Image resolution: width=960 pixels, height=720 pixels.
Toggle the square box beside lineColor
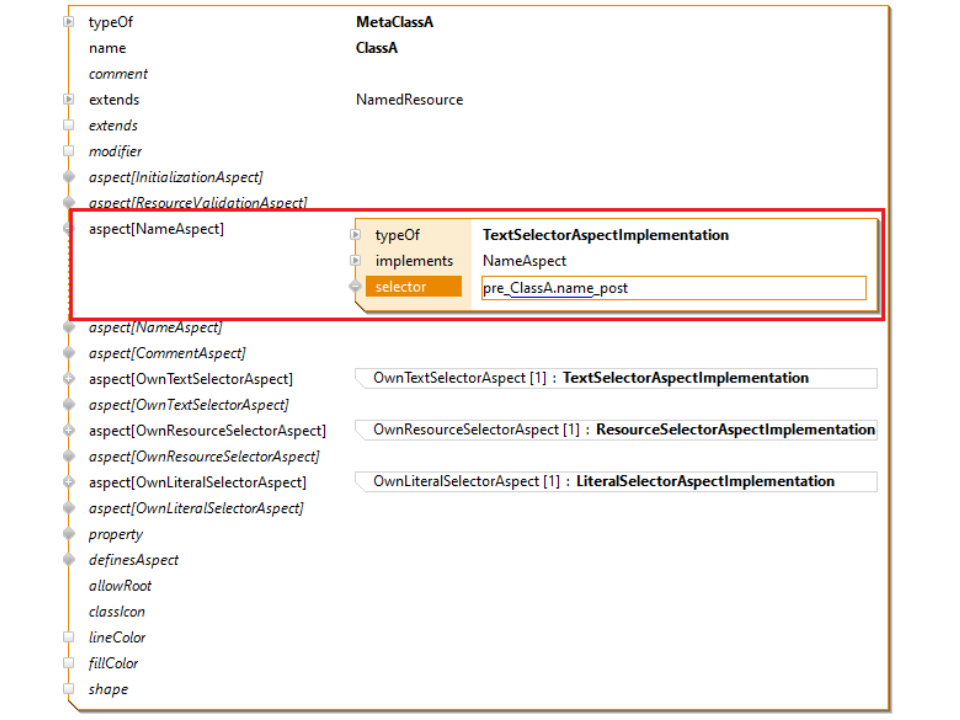69,637
